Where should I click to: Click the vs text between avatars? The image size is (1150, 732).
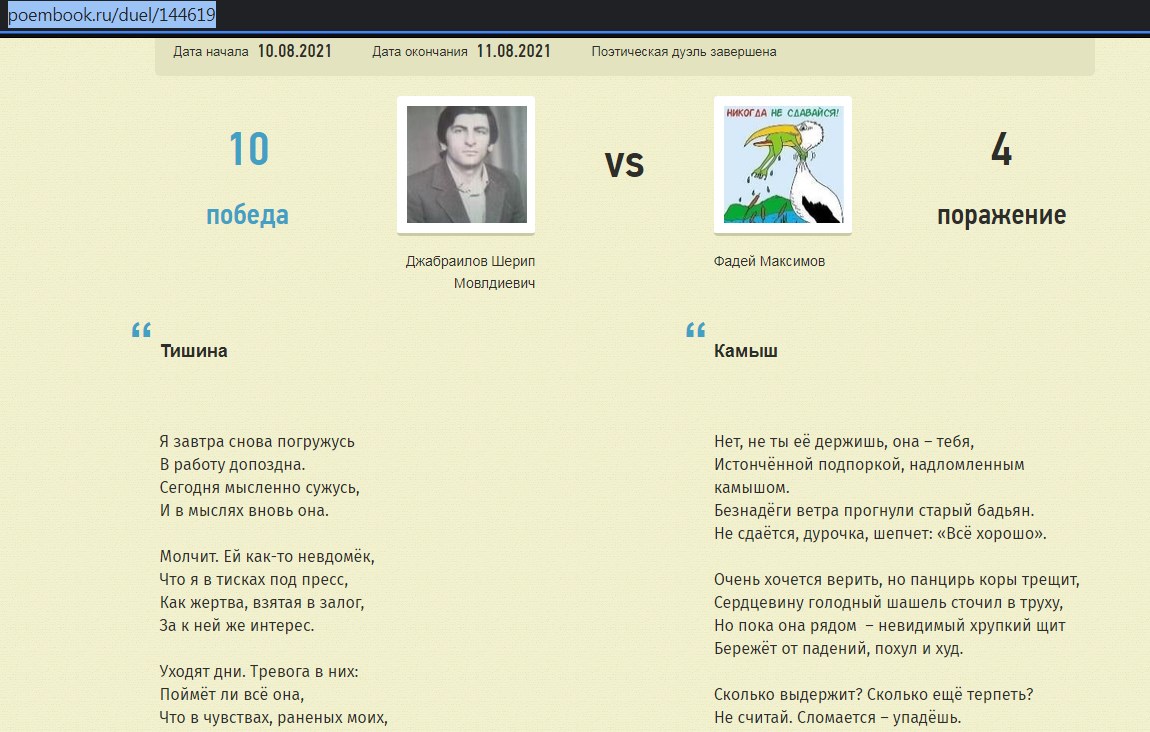point(624,163)
